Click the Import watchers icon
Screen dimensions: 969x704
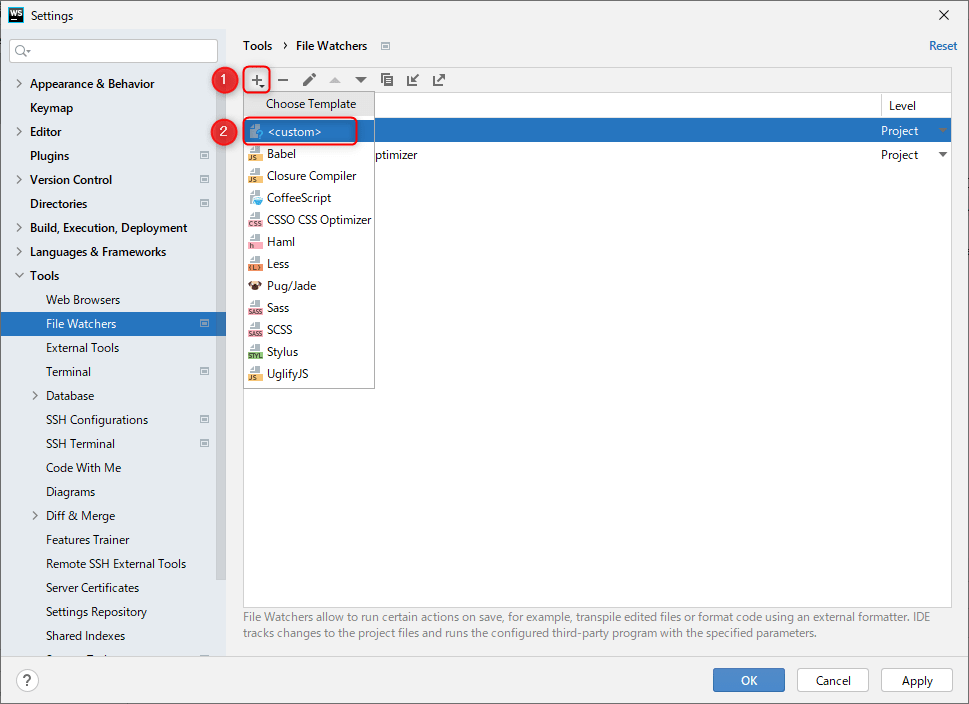point(413,80)
